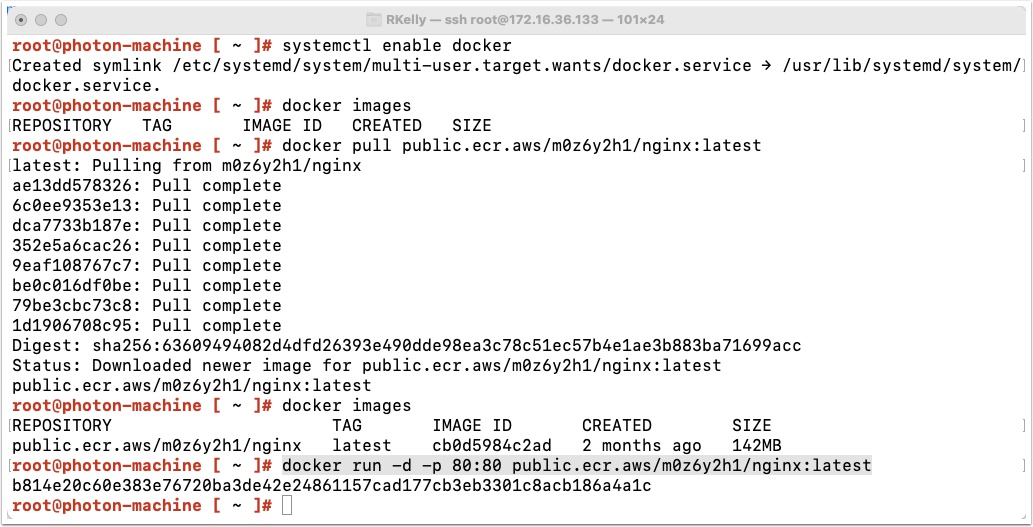
Task: Click the arrow symbol in the symlink line
Action: tap(766, 66)
